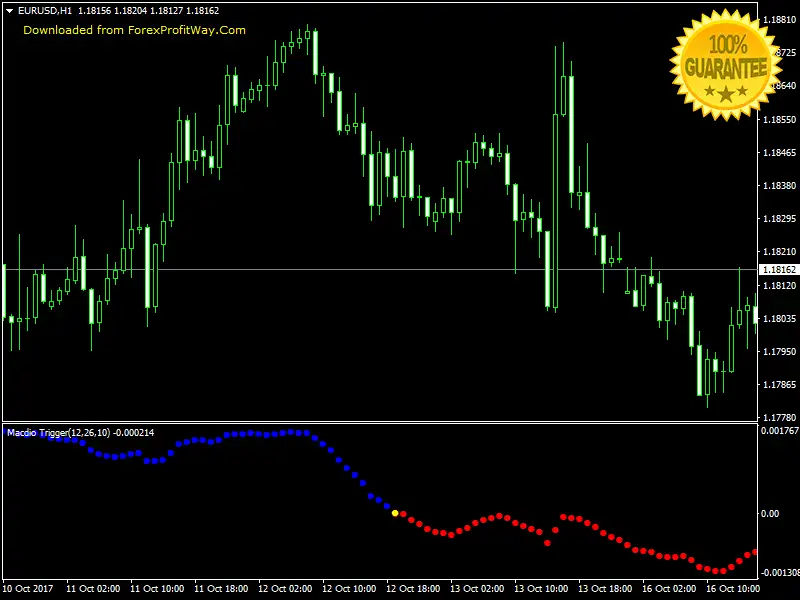800x600 pixels.
Task: Click the 1.17950 price axis label
Action: [x=779, y=352]
